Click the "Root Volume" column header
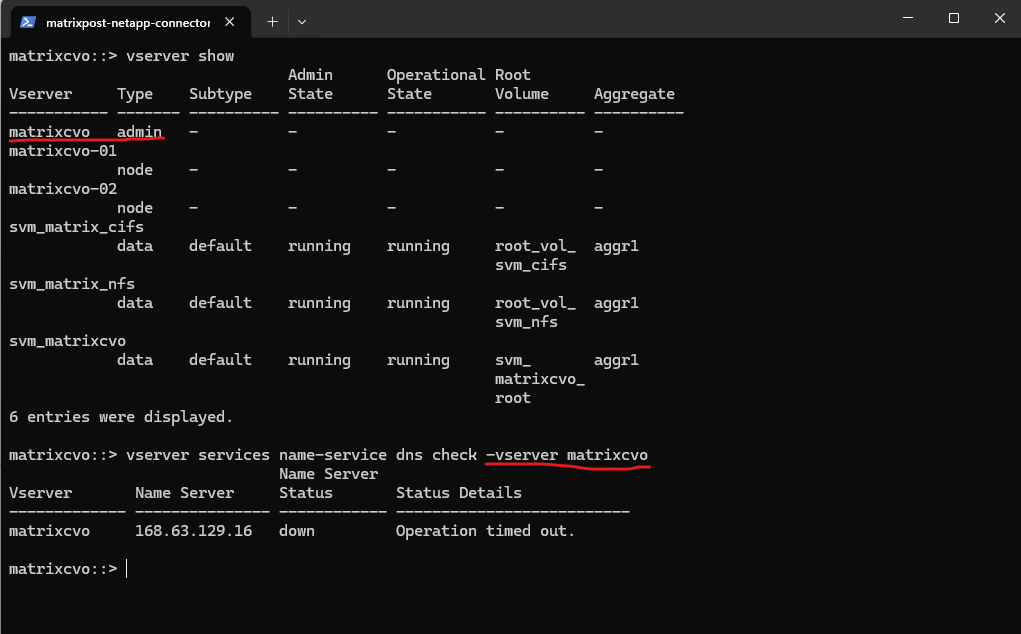 click(521, 84)
